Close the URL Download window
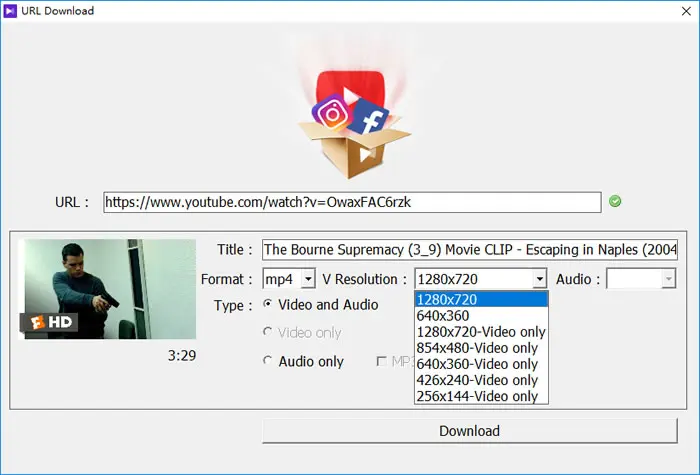This screenshot has height=475, width=700. tap(687, 11)
